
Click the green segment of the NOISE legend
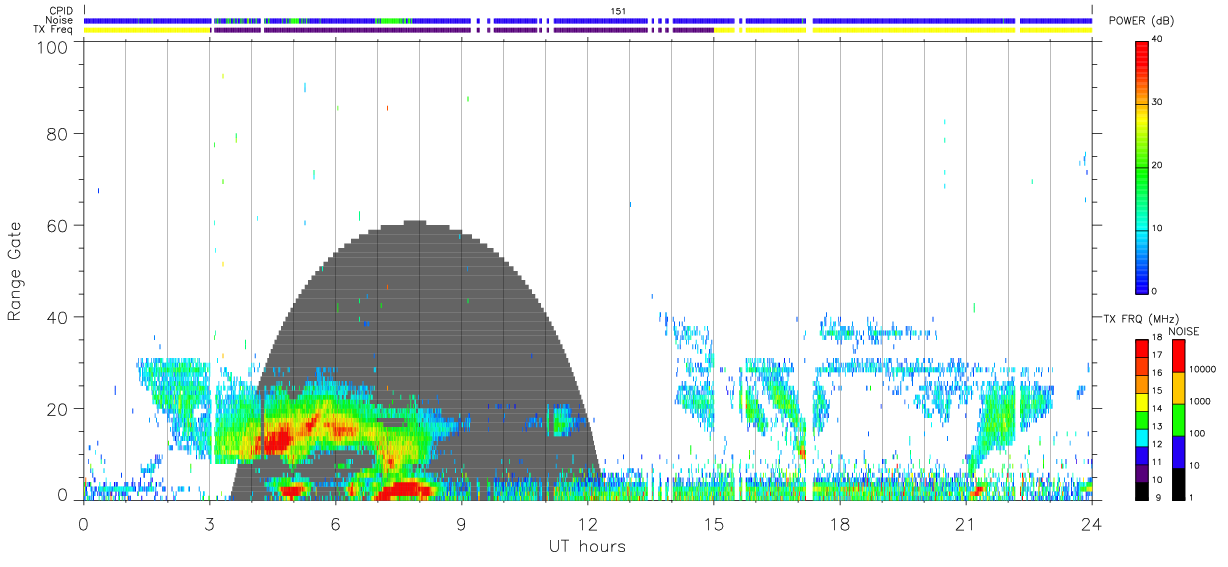point(1179,420)
